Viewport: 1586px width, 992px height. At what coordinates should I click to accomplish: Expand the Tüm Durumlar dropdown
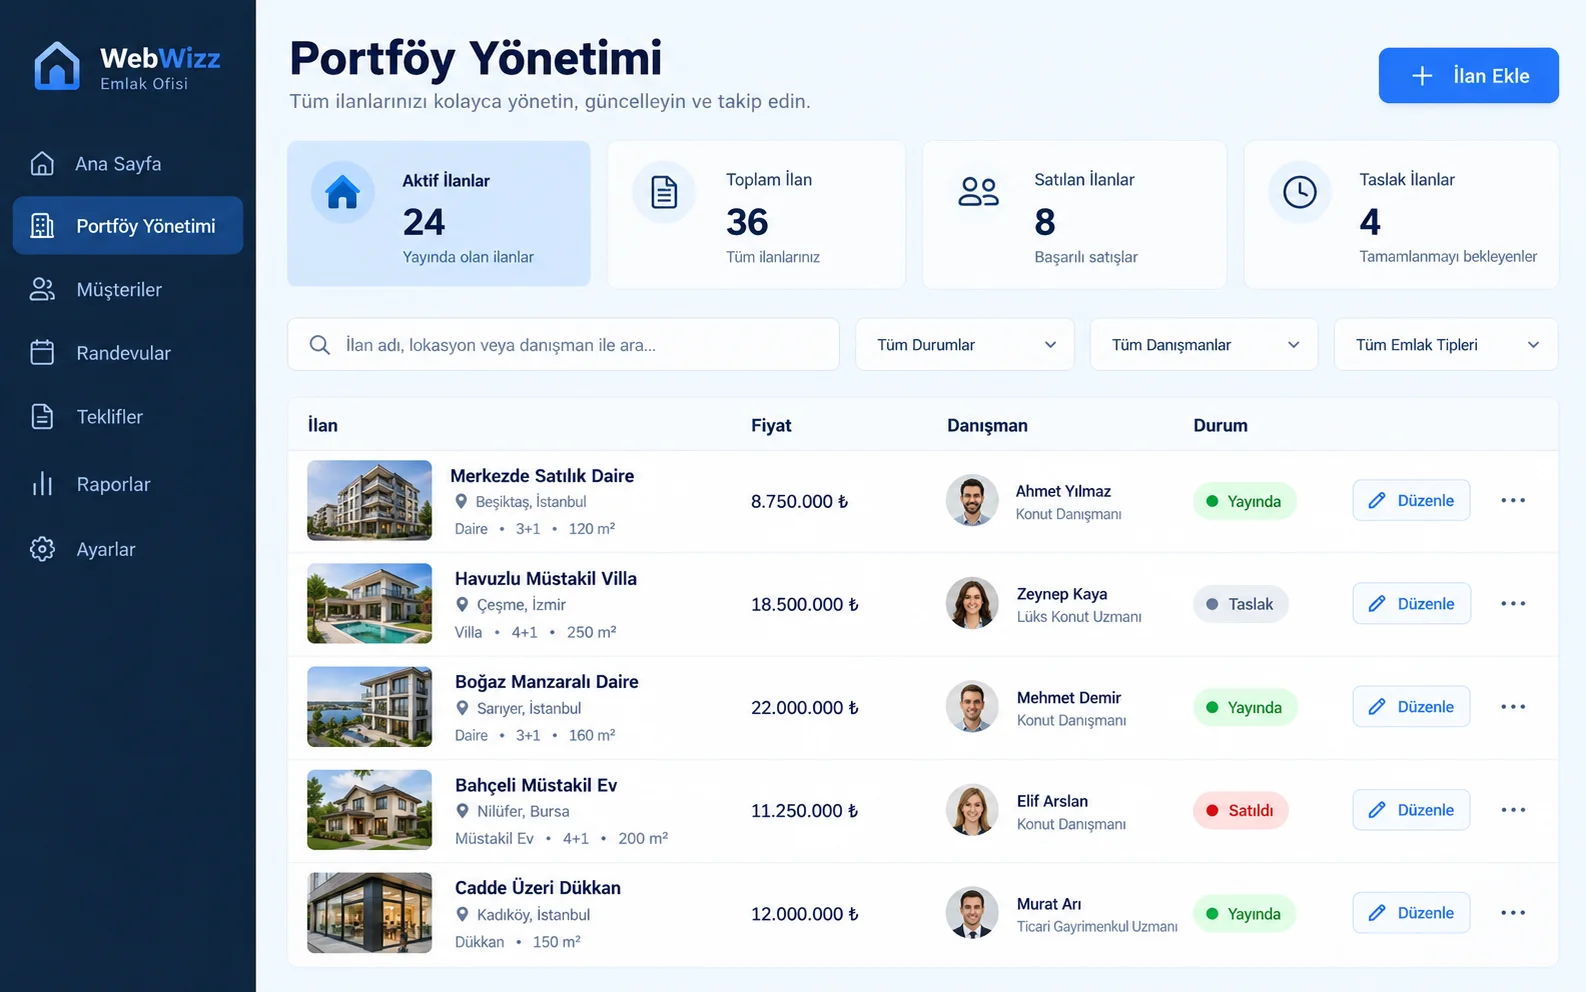(x=964, y=345)
